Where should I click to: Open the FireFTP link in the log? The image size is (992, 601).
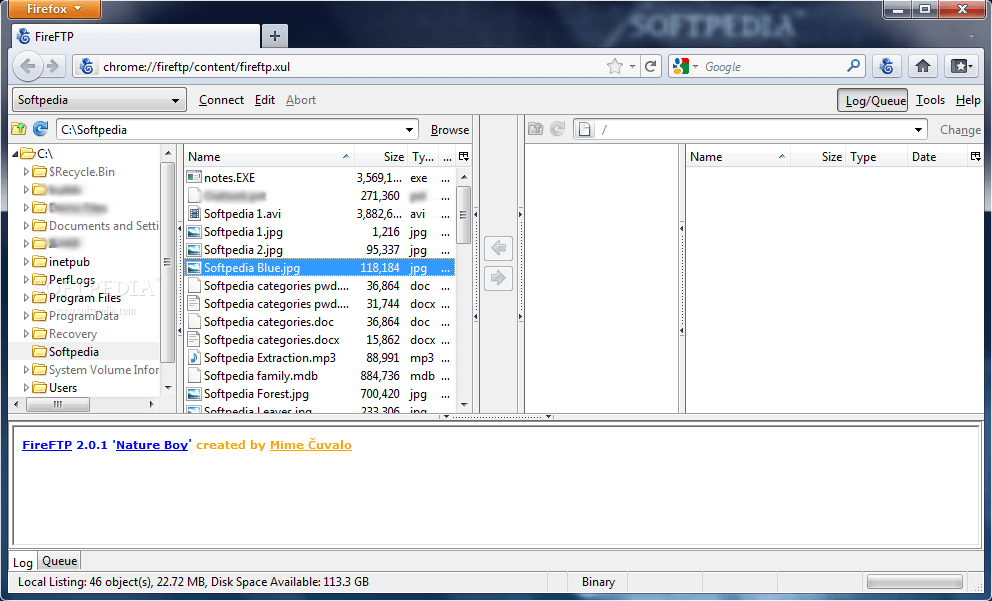47,445
